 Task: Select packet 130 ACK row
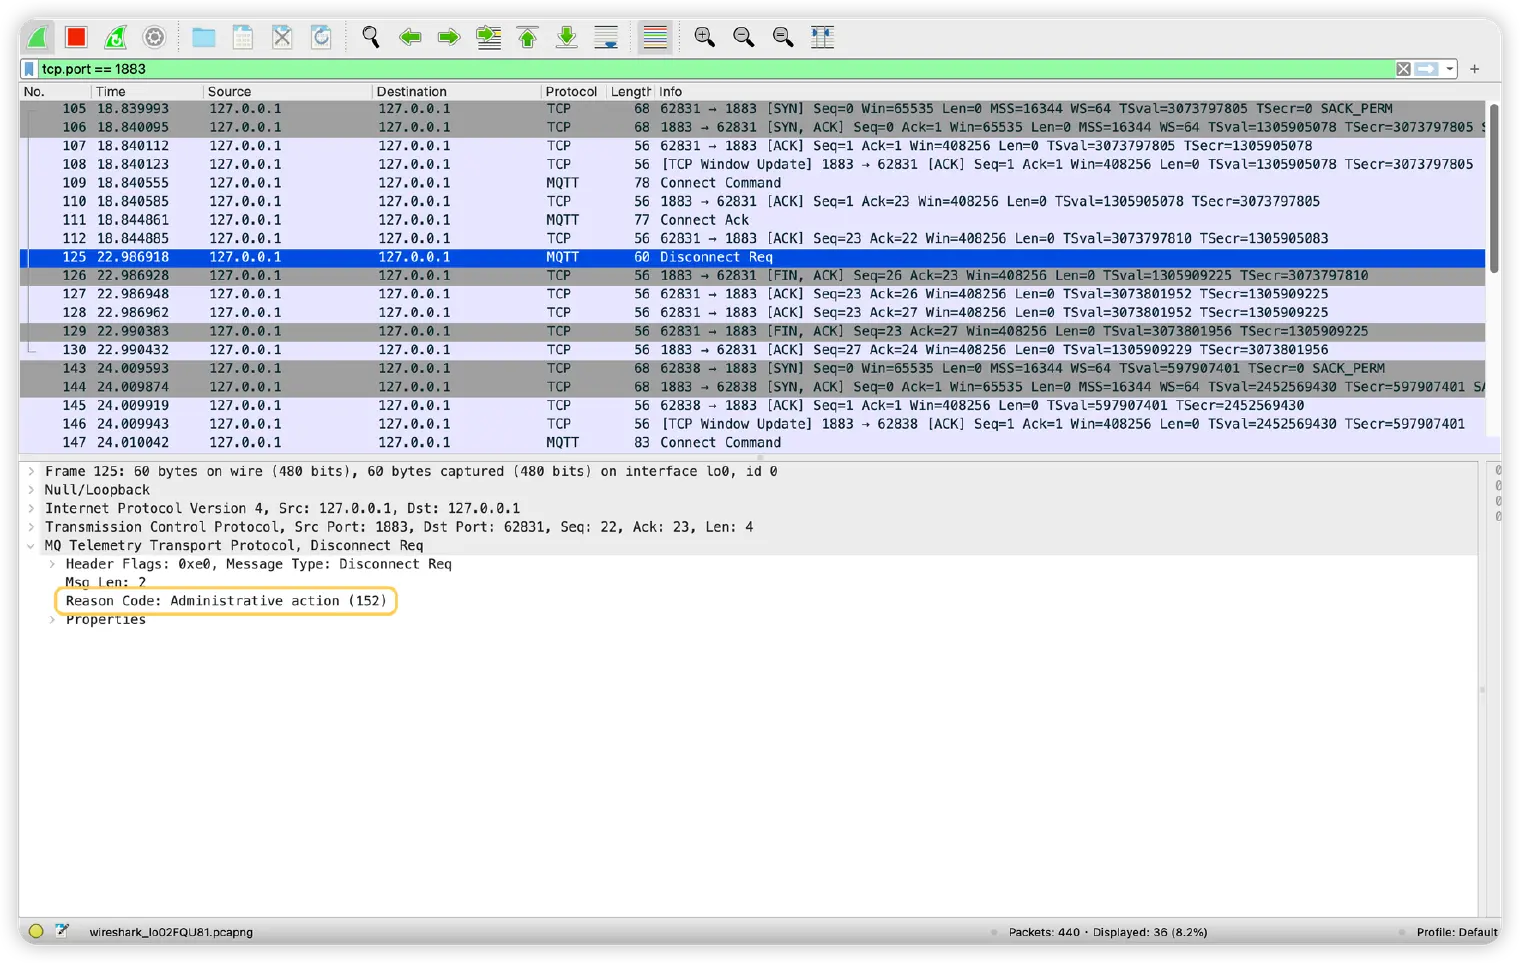click(753, 350)
